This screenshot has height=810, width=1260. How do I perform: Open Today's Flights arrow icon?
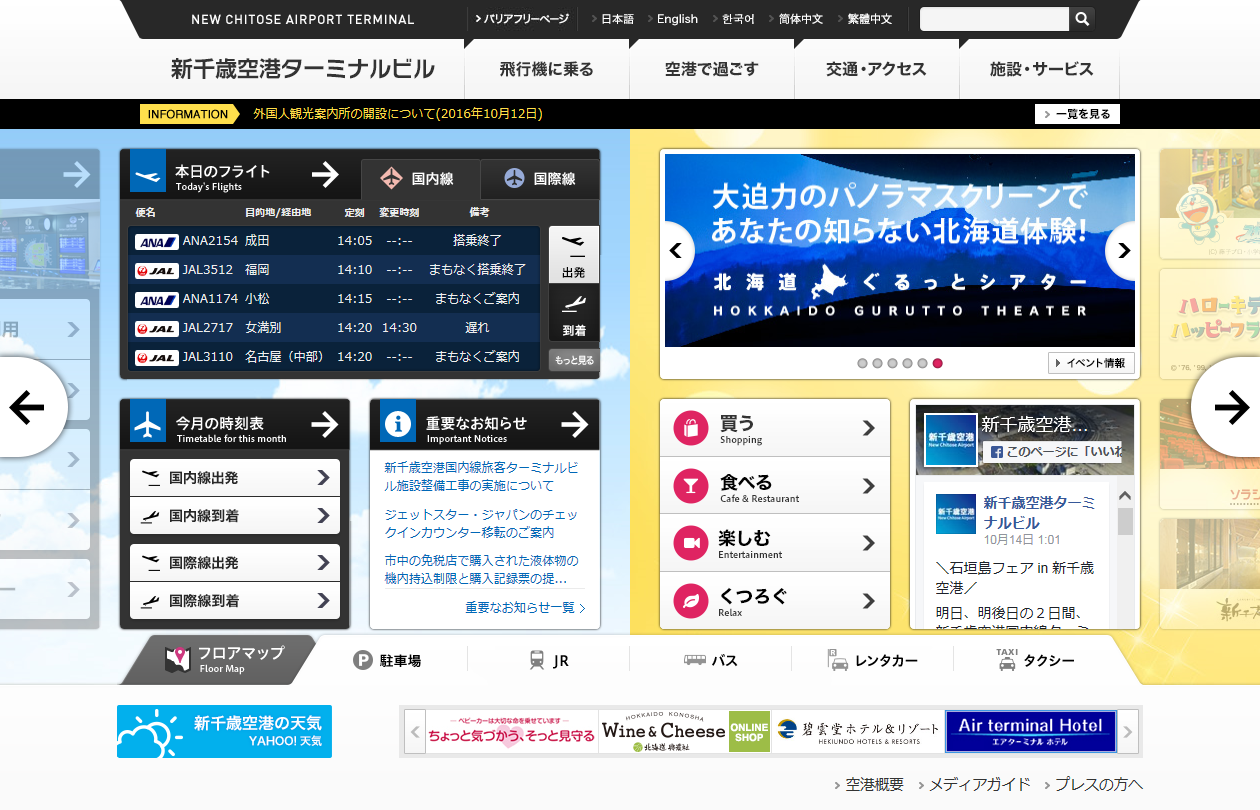click(x=325, y=175)
